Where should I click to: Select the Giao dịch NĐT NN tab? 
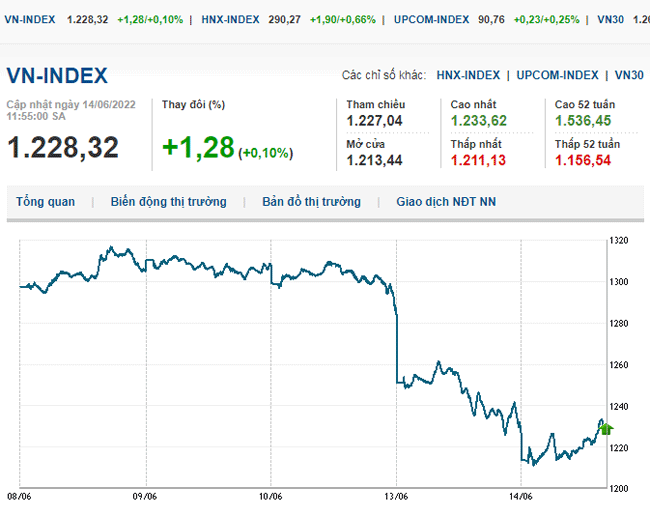pos(446,202)
